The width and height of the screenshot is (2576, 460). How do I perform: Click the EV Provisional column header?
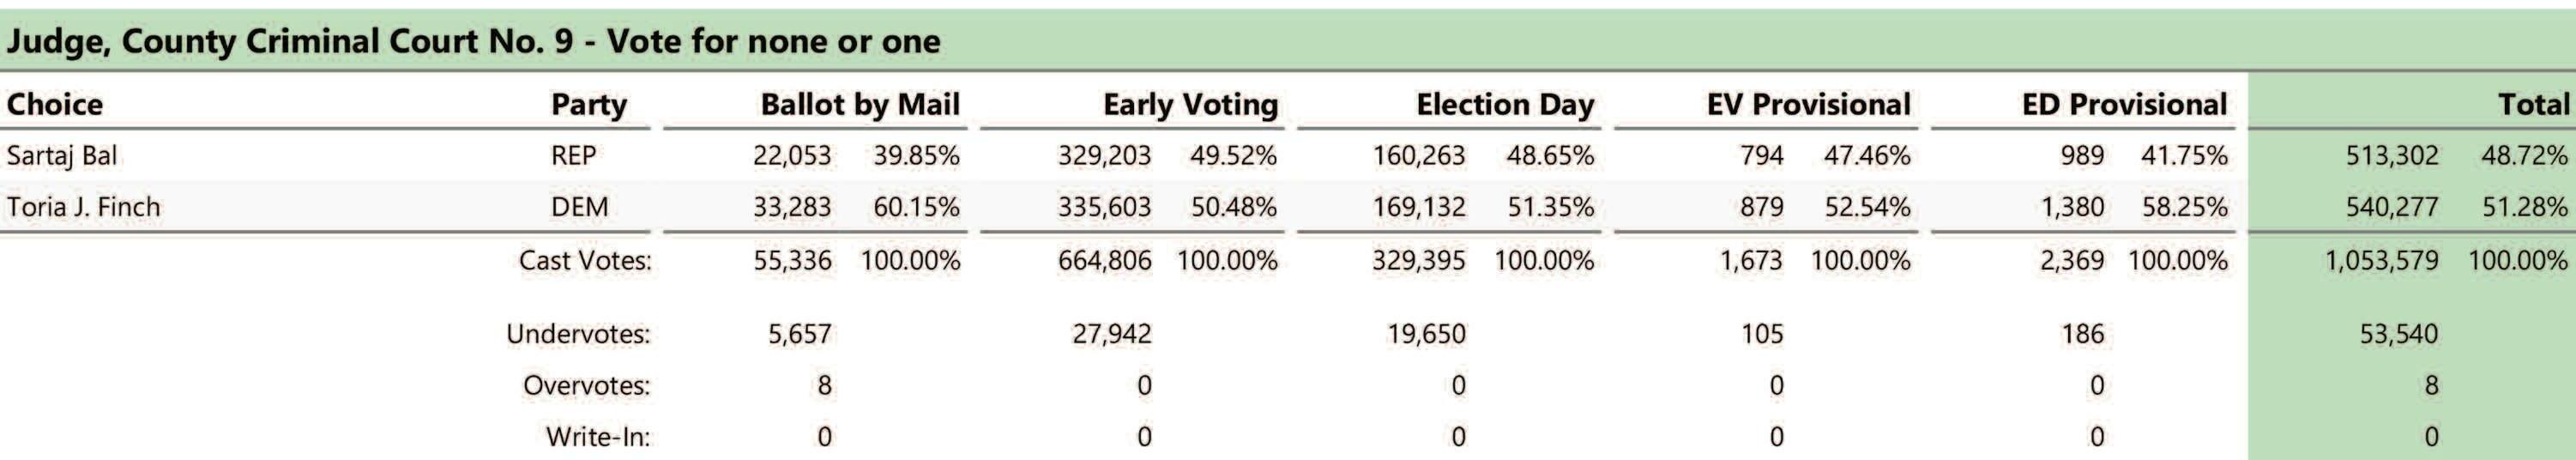1808,104
